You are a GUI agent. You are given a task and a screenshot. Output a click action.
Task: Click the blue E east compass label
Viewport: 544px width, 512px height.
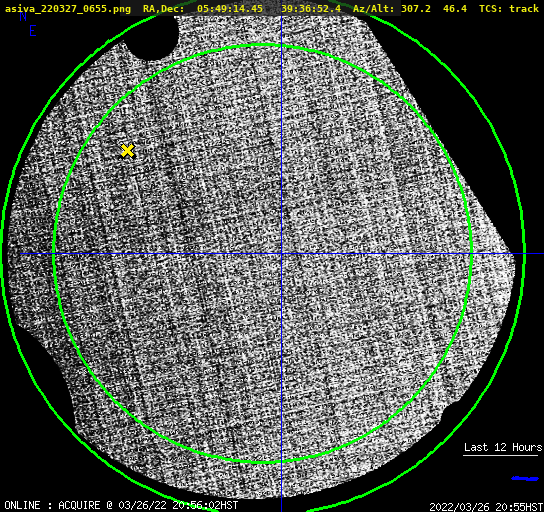click(x=33, y=31)
